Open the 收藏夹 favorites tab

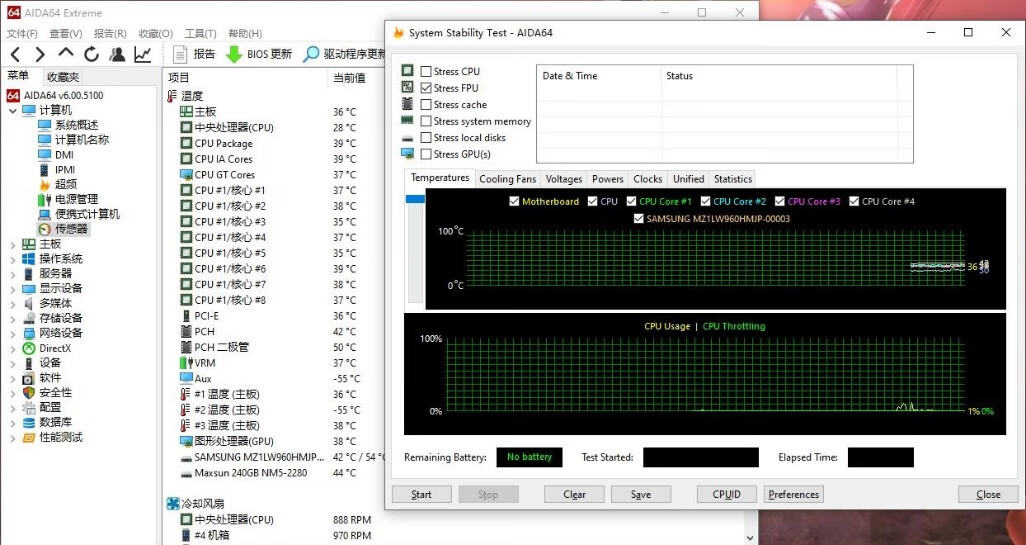[x=63, y=77]
